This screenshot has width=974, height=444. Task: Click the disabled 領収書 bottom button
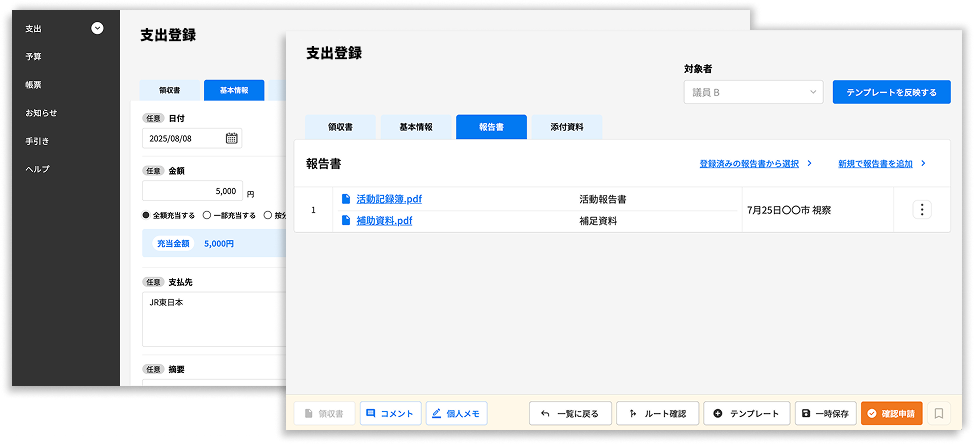pos(324,414)
